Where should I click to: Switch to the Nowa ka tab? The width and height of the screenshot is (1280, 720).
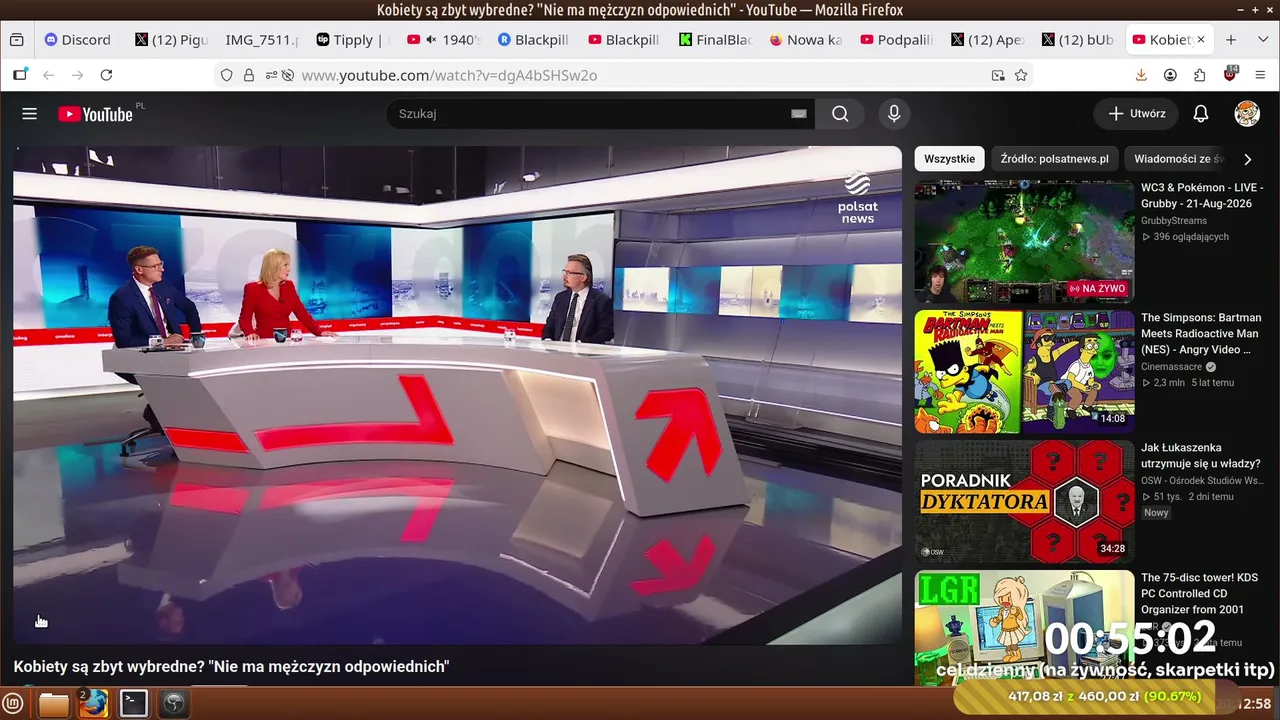[x=805, y=40]
